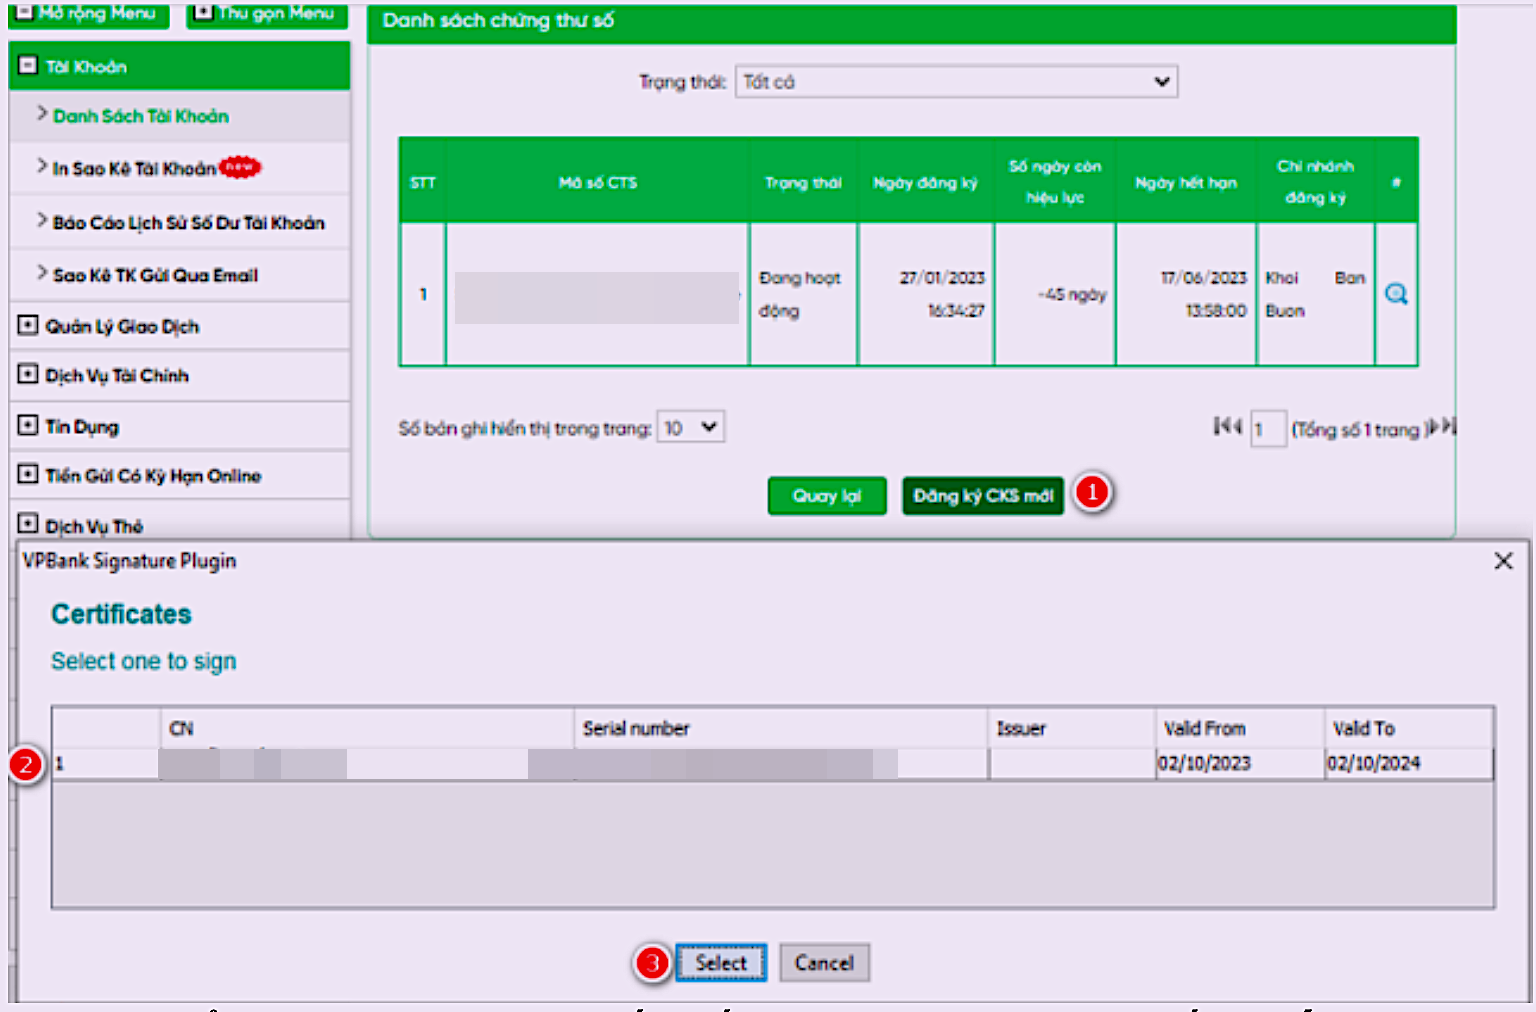The height and width of the screenshot is (1012, 1536).
Task: Open the records per page dropdown
Action: pos(691,428)
